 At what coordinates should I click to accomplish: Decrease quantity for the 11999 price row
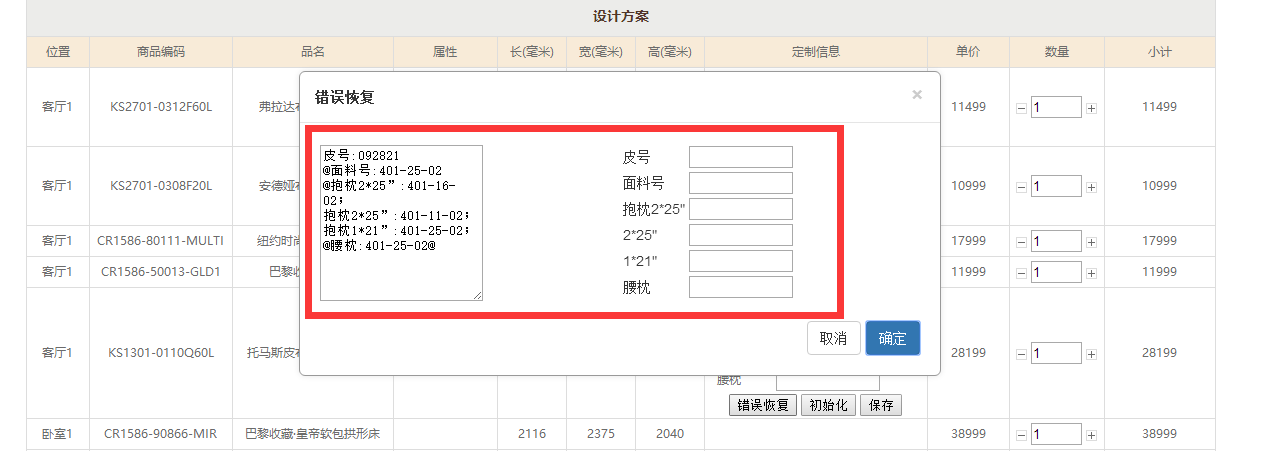(1021, 272)
